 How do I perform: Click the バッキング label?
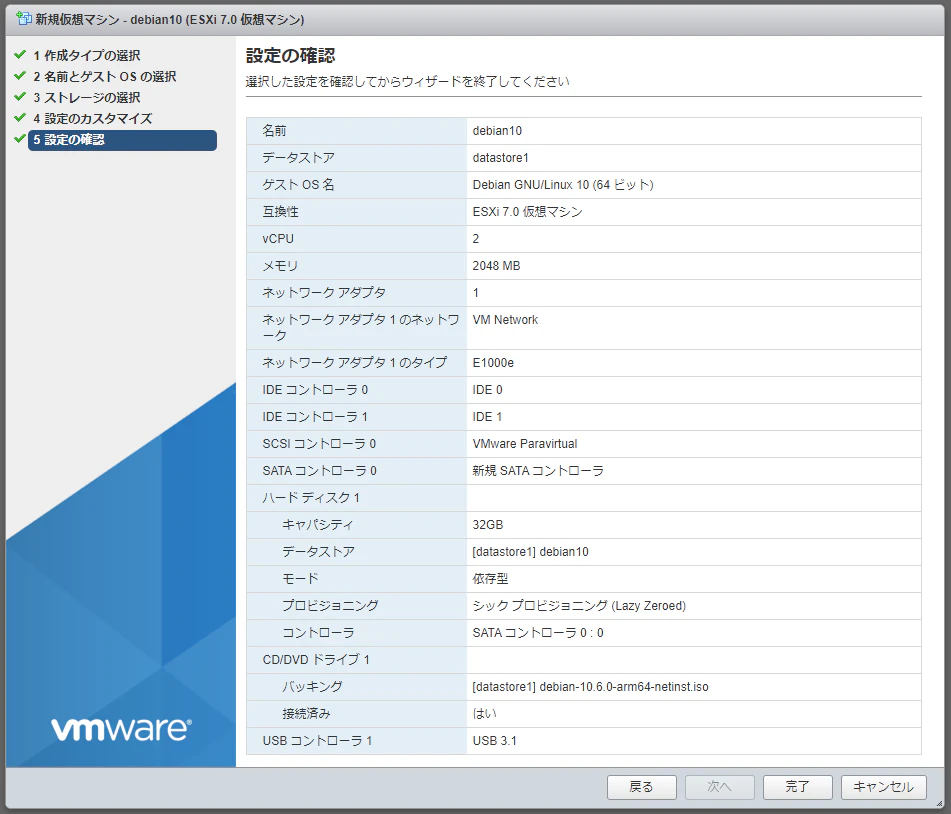point(312,687)
